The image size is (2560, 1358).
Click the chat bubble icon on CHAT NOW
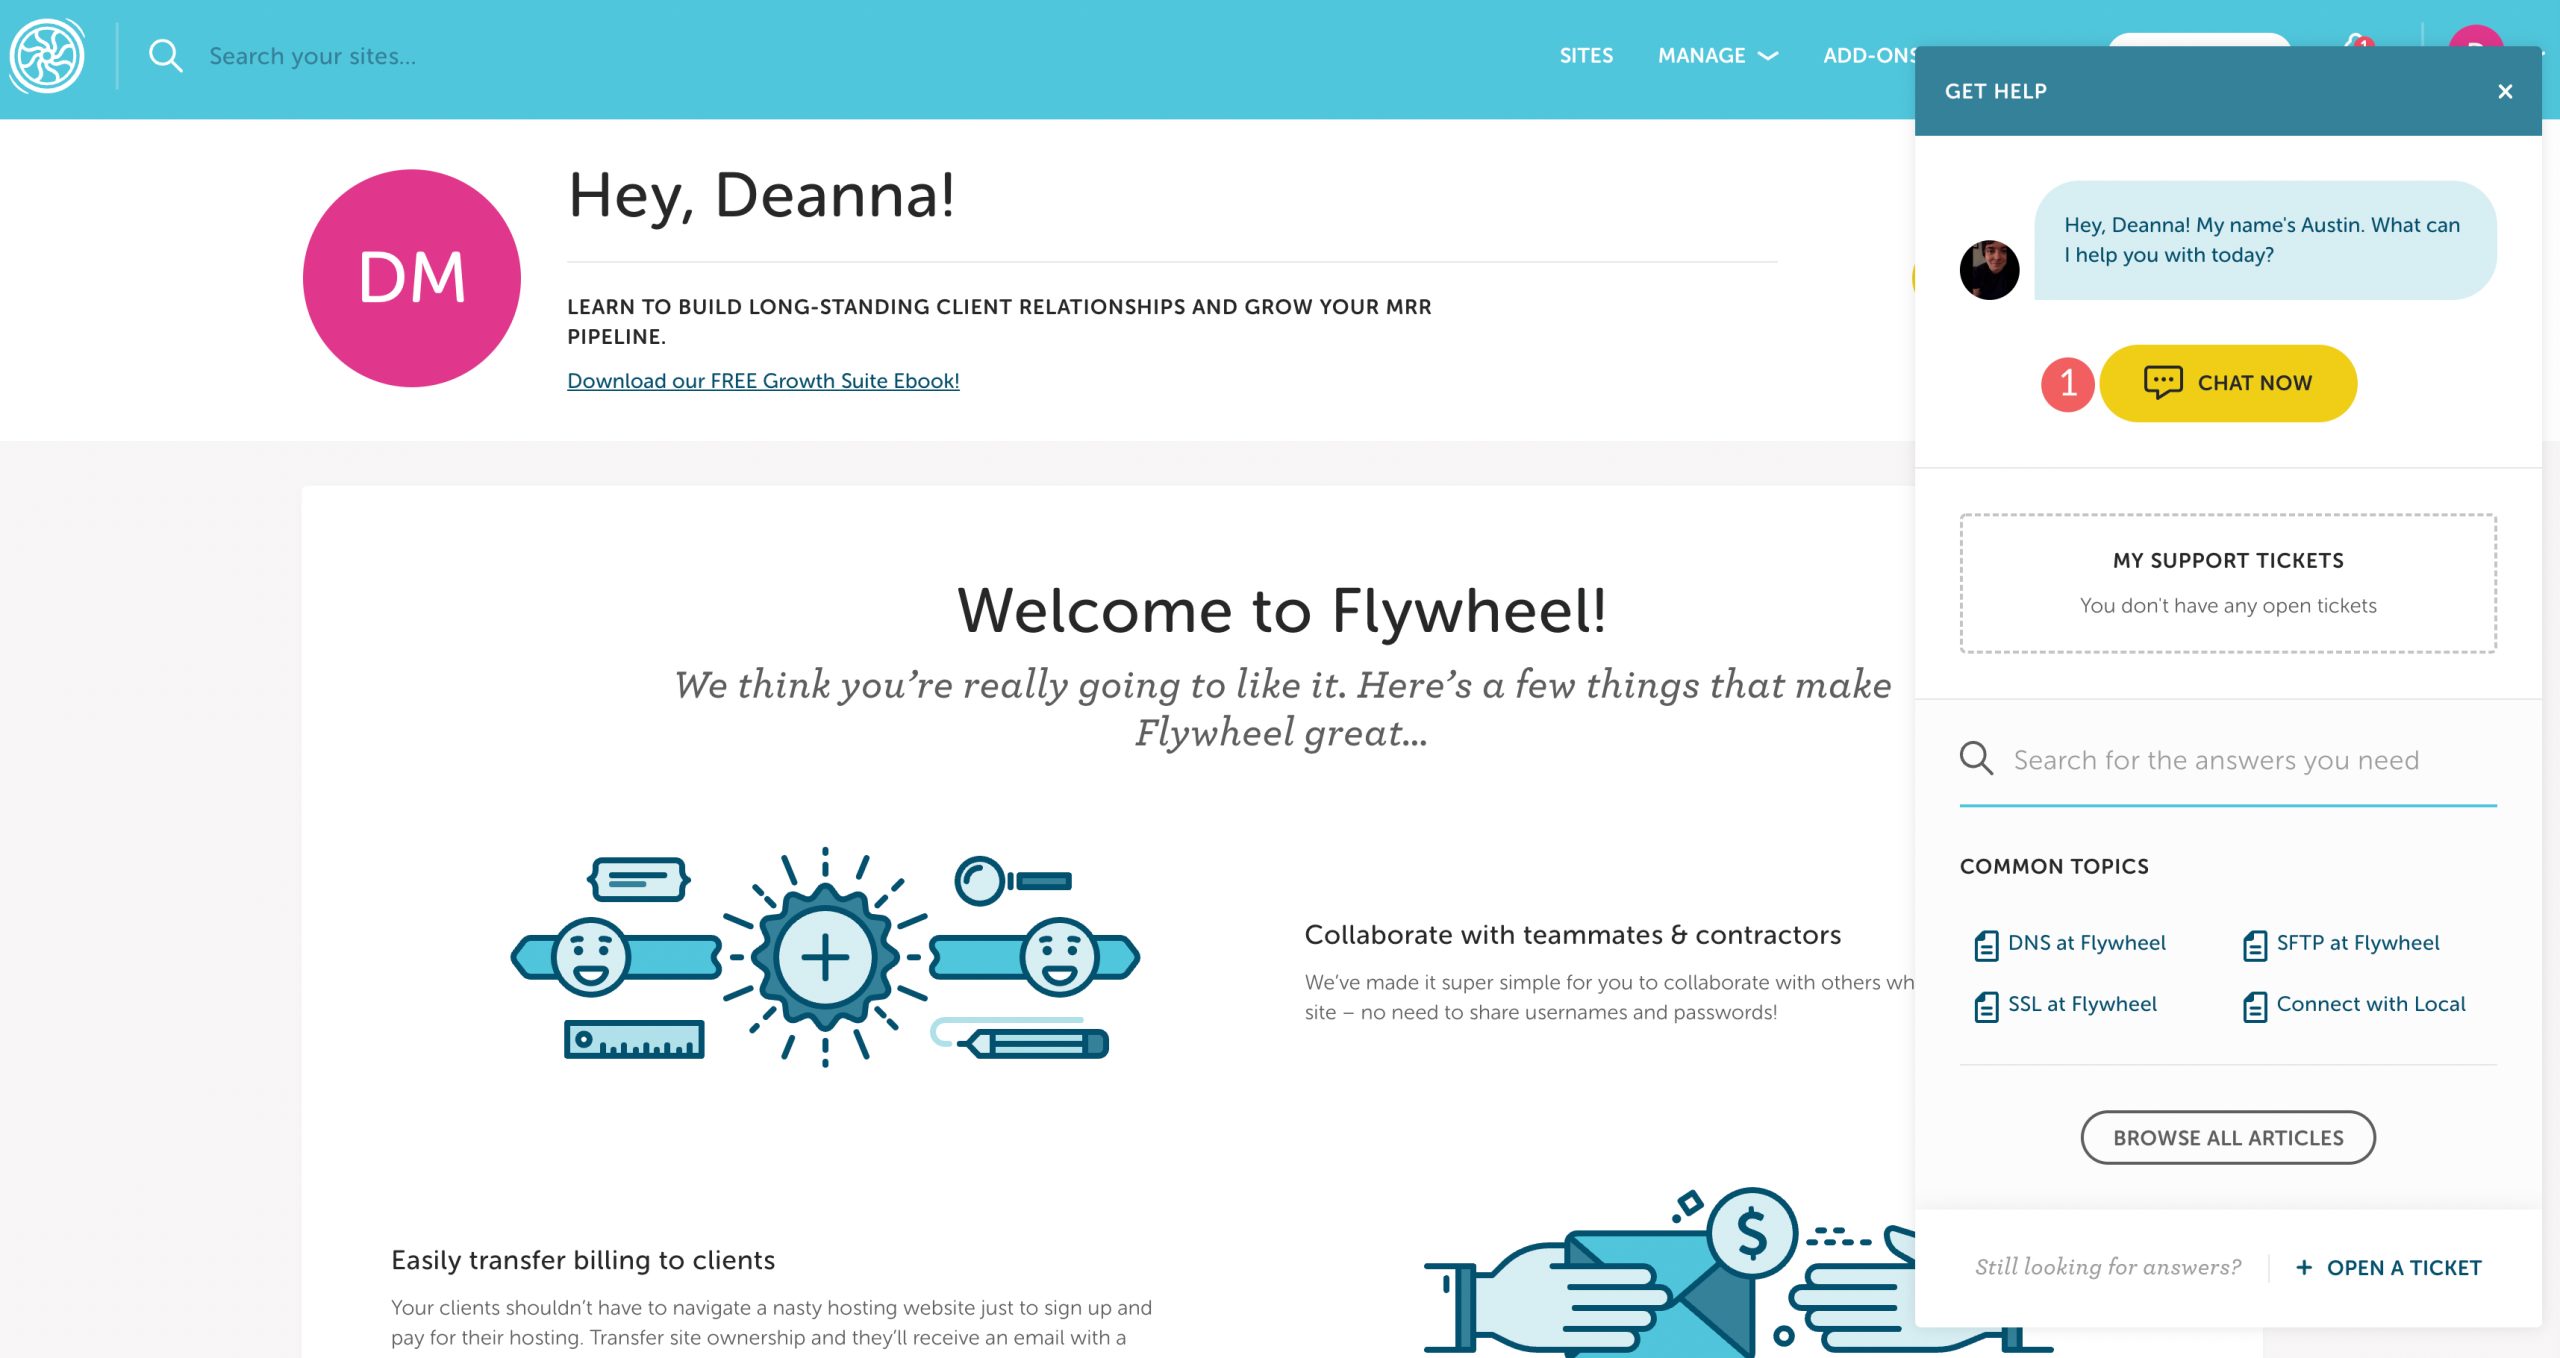2162,383
